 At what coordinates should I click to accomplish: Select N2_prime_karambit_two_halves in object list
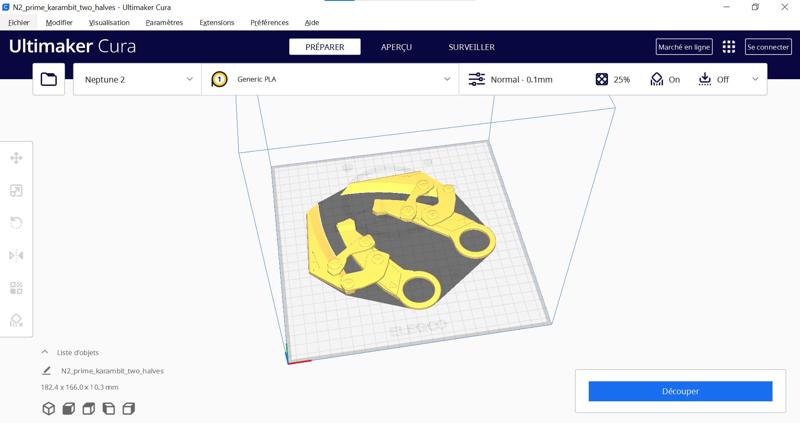(x=112, y=371)
